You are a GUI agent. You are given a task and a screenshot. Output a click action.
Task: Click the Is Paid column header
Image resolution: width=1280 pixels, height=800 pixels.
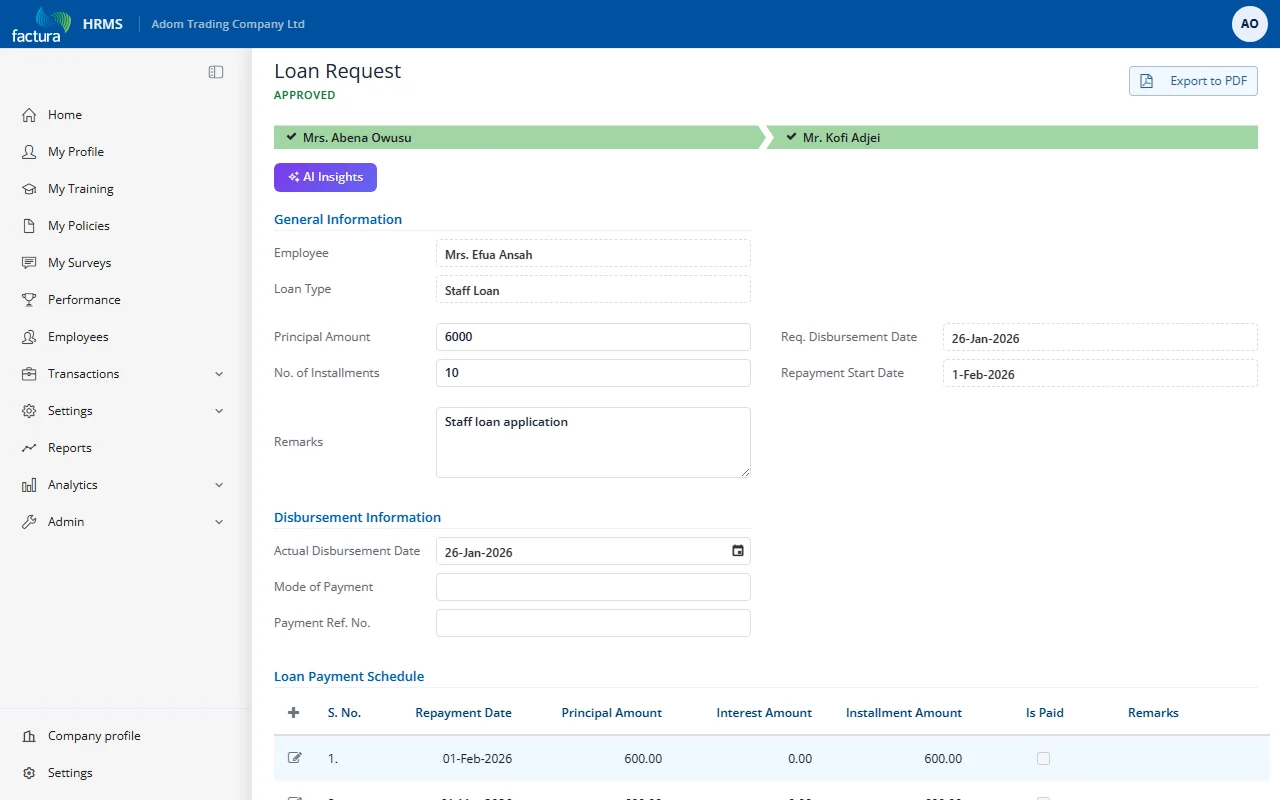[x=1044, y=713]
